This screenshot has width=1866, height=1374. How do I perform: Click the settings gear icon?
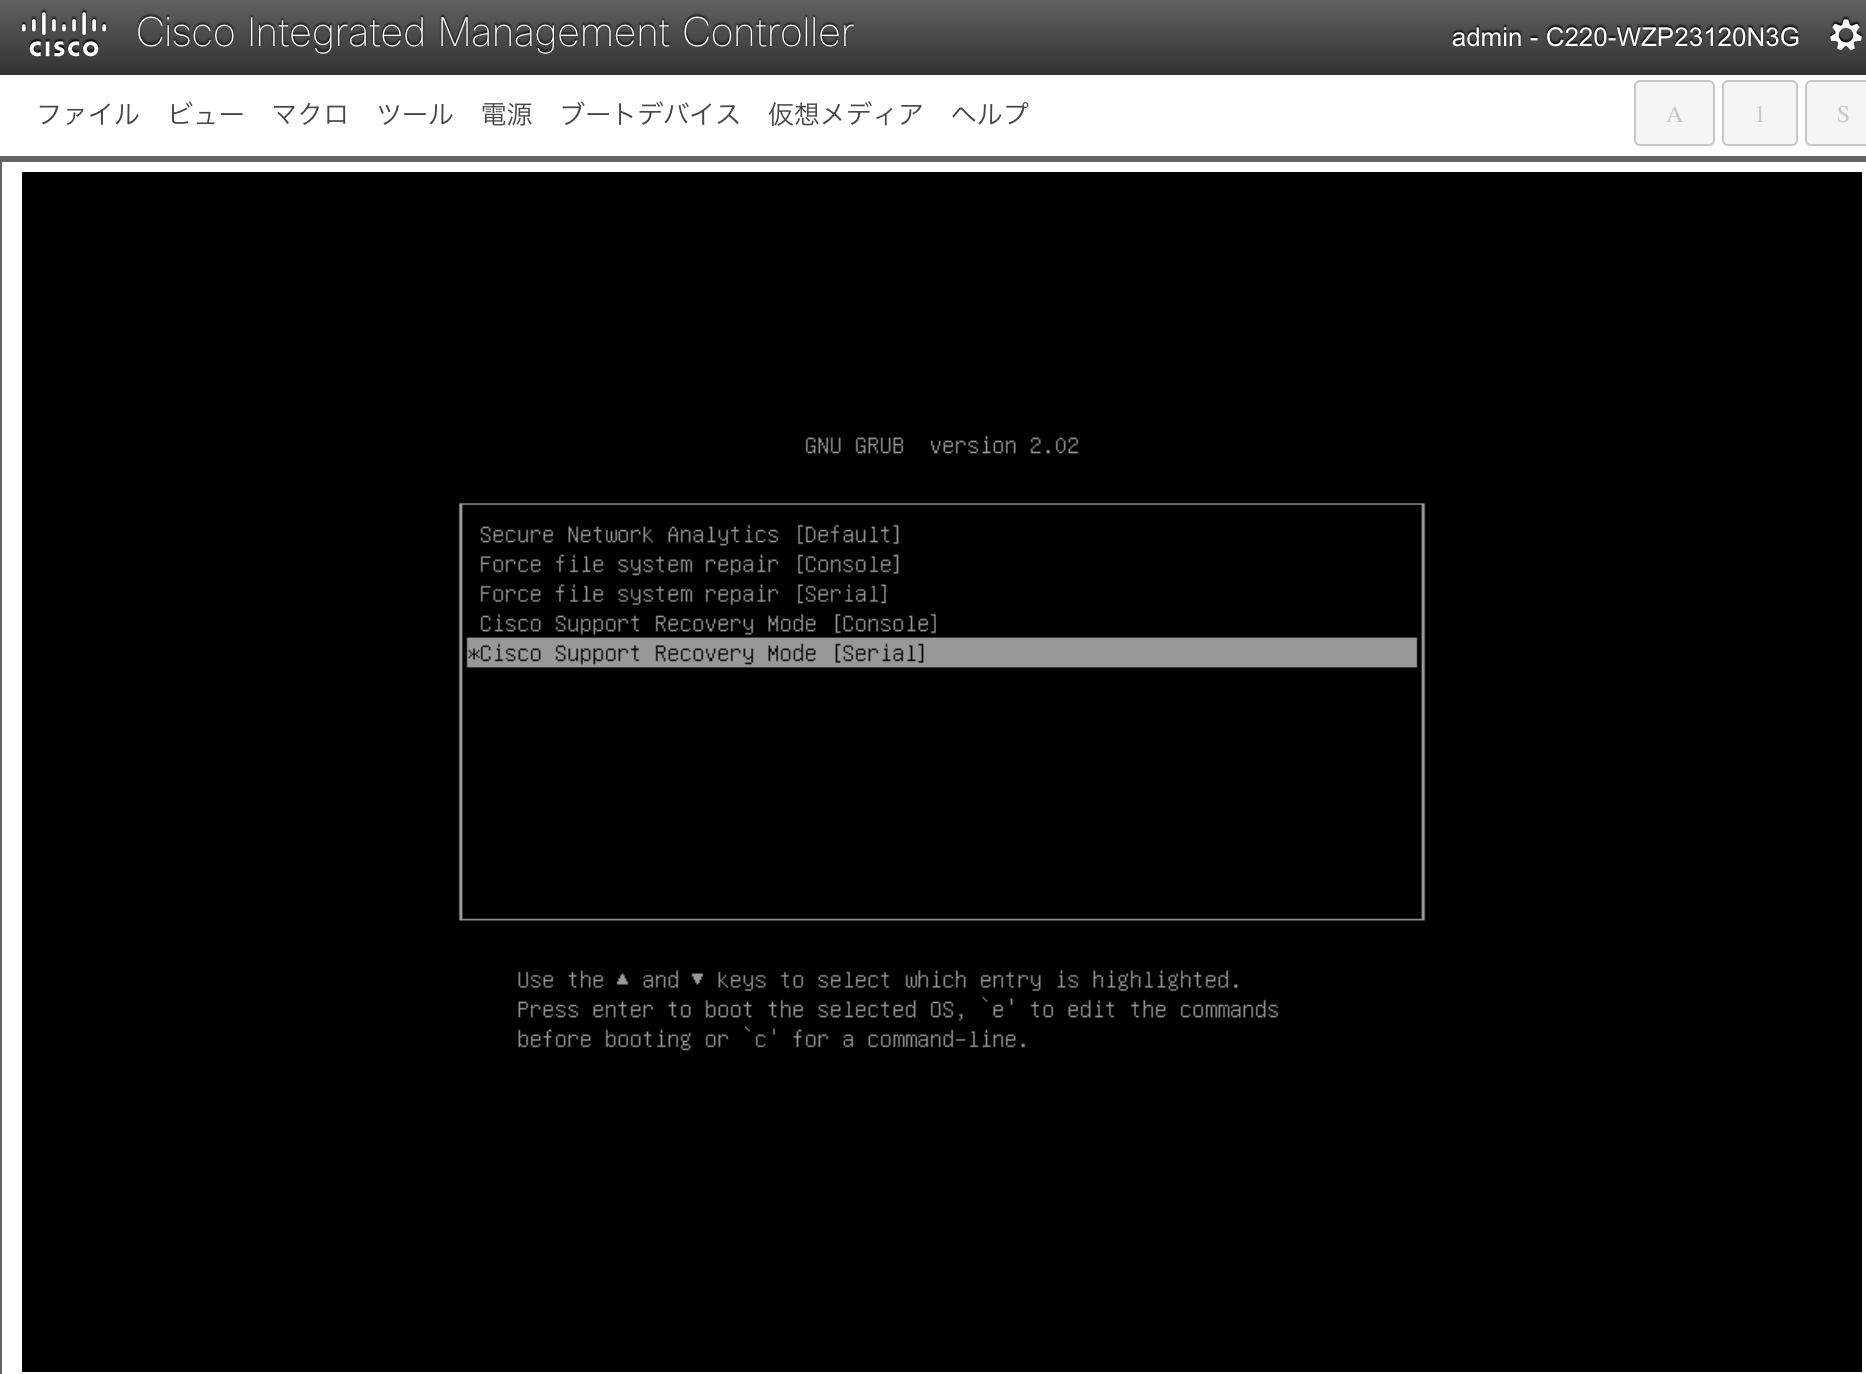coord(1845,36)
